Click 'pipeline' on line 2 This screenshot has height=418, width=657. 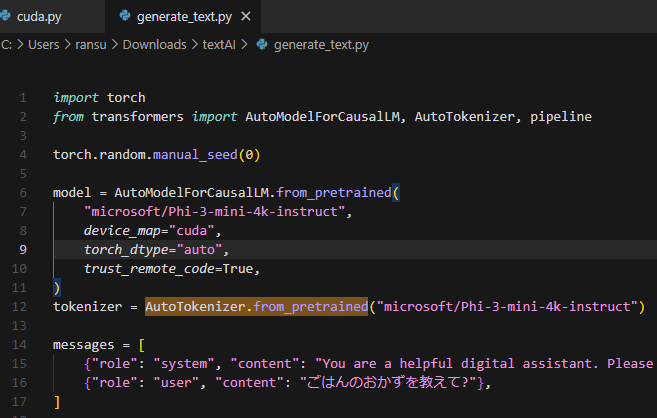561,117
